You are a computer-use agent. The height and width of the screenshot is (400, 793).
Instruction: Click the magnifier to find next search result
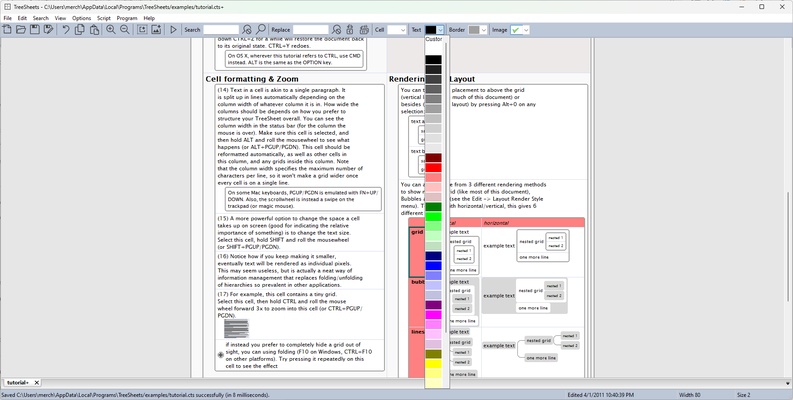click(261, 30)
